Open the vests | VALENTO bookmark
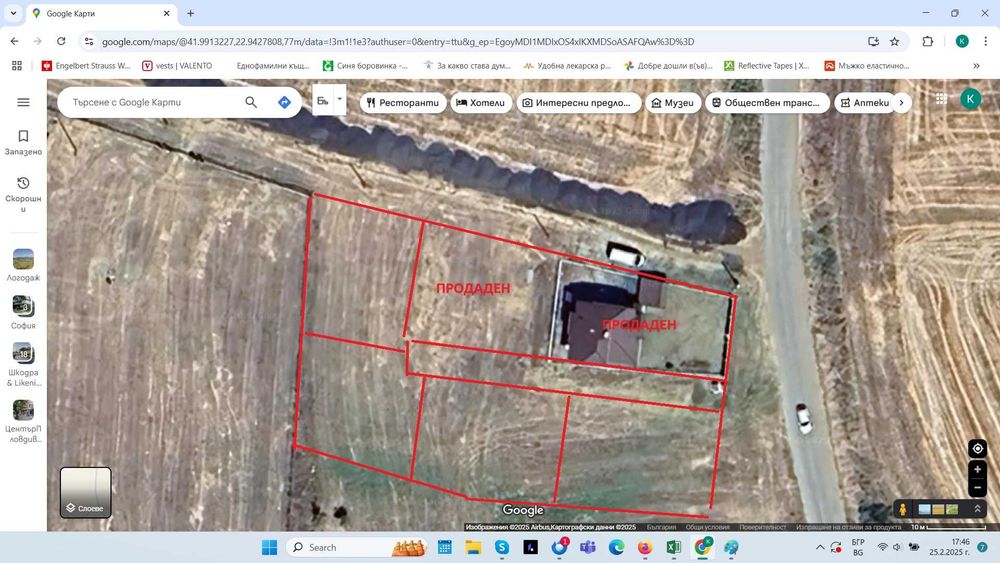The height and width of the screenshot is (563, 1000). coord(178,66)
